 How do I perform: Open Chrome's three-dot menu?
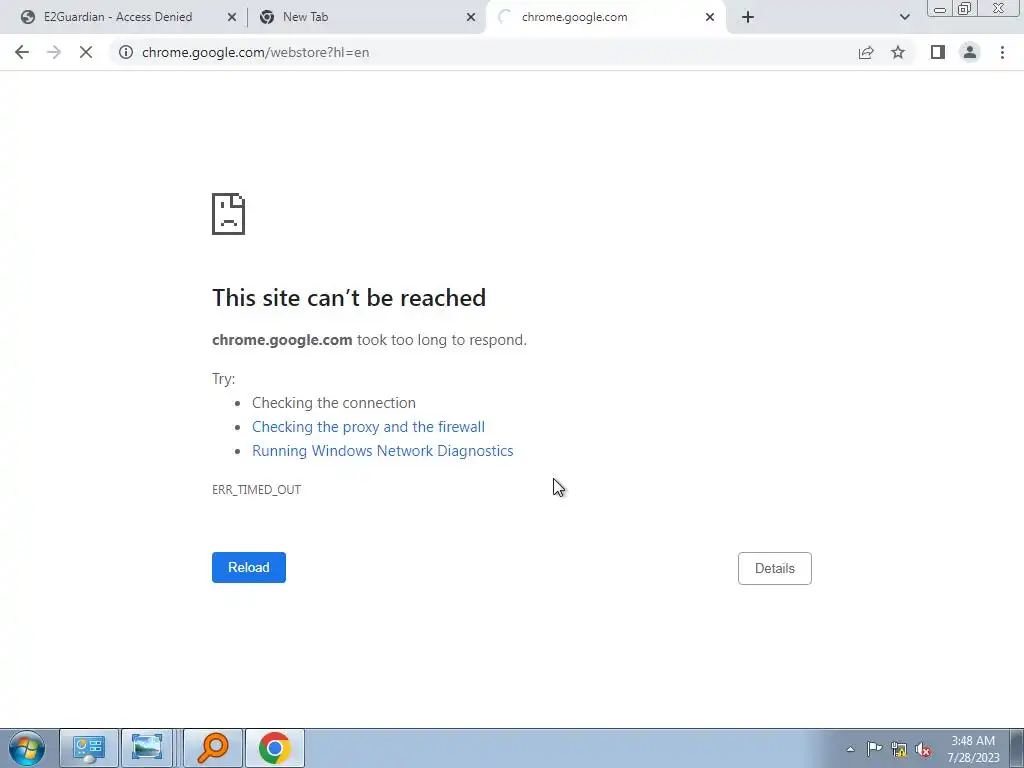point(1002,52)
